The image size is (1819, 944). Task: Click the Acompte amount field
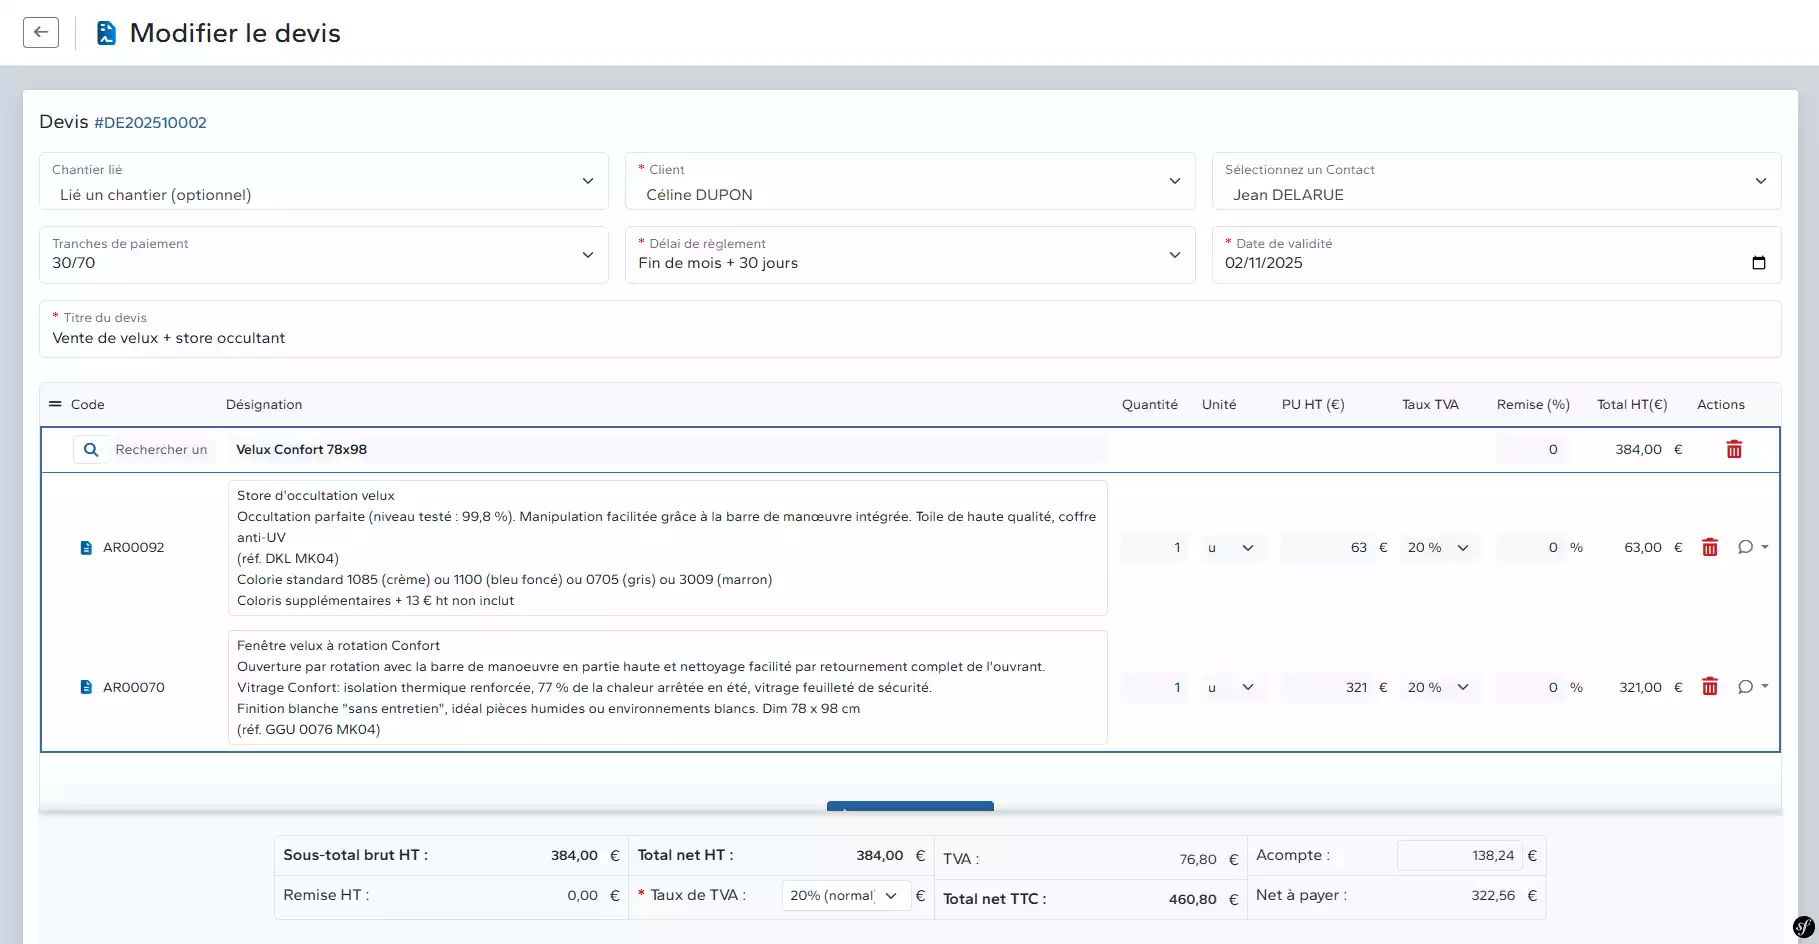tap(1459, 856)
